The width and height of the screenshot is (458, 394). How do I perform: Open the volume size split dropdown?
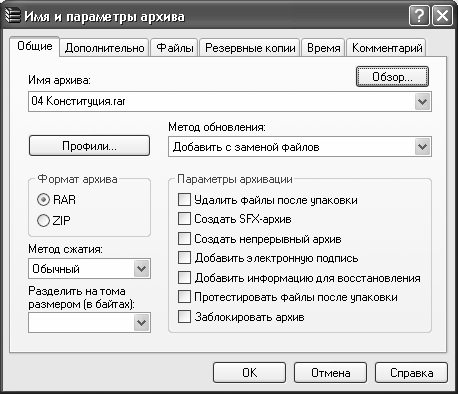141,323
